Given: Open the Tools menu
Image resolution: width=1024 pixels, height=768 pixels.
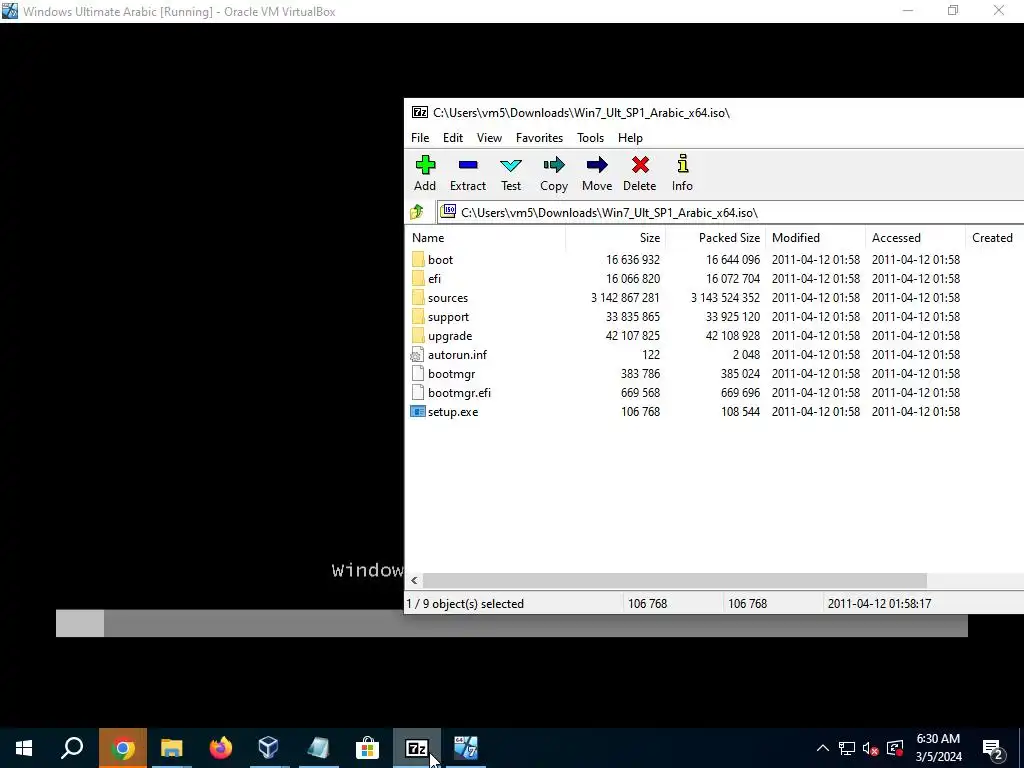Looking at the screenshot, I should [x=590, y=138].
